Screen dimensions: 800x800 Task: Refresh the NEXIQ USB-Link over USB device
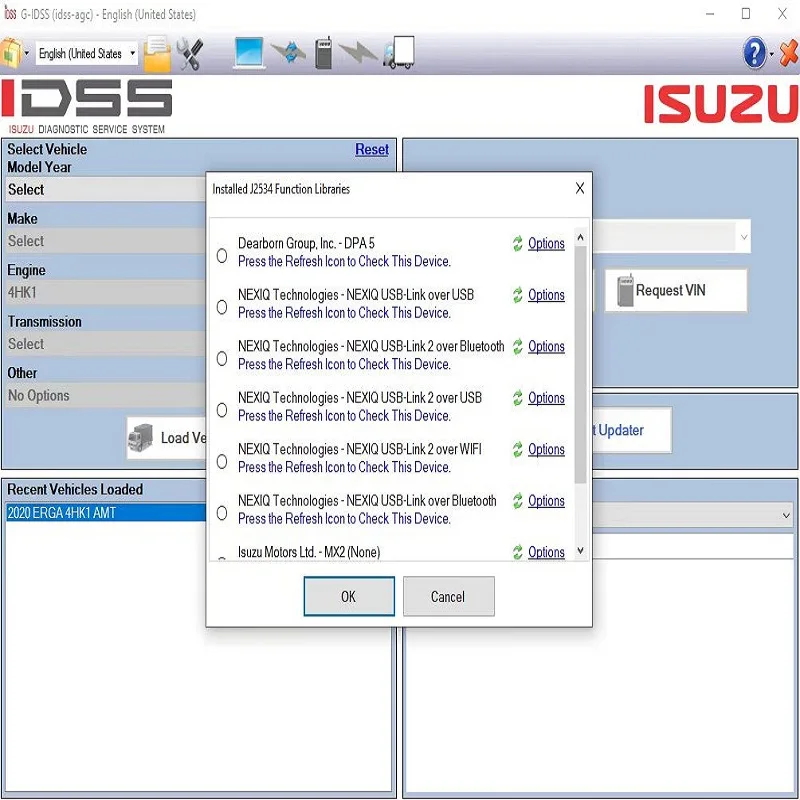[x=517, y=295]
